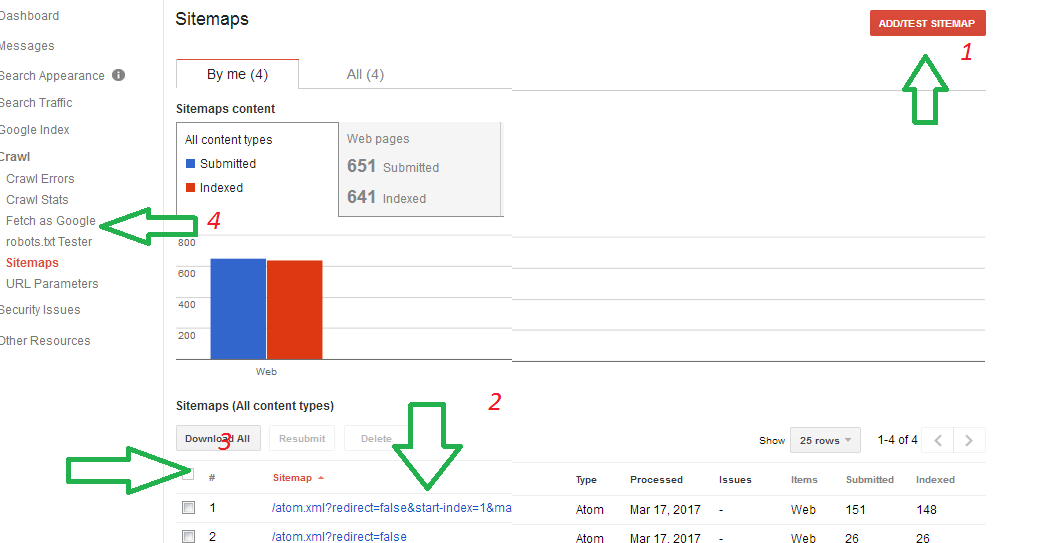The width and height of the screenshot is (1051, 543).
Task: Click the red Indexed legend swatch
Action: click(191, 188)
